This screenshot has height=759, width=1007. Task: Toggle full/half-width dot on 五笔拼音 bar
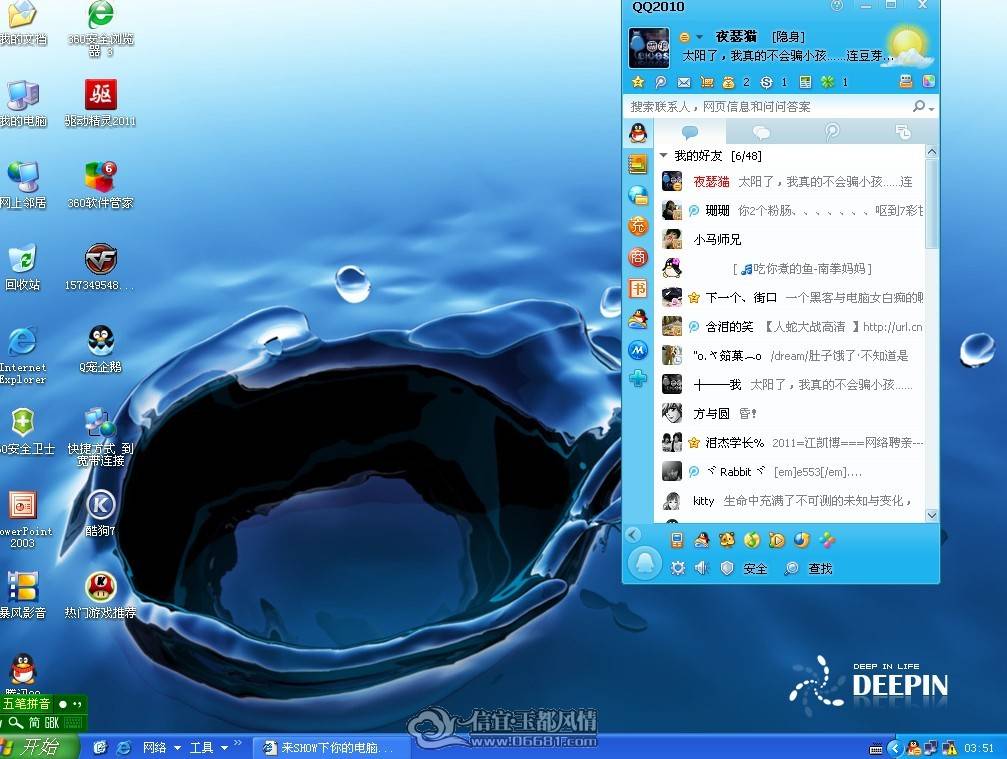(x=63, y=704)
